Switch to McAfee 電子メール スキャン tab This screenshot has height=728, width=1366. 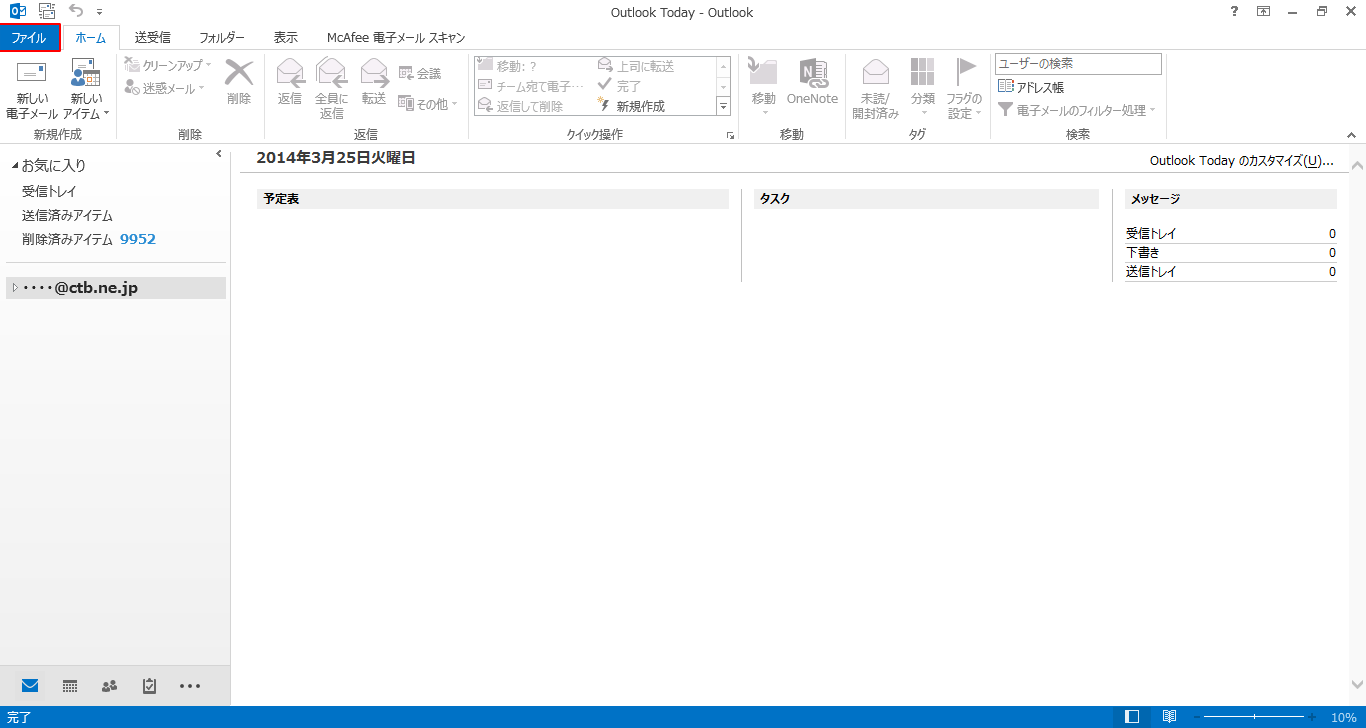pyautogui.click(x=396, y=38)
